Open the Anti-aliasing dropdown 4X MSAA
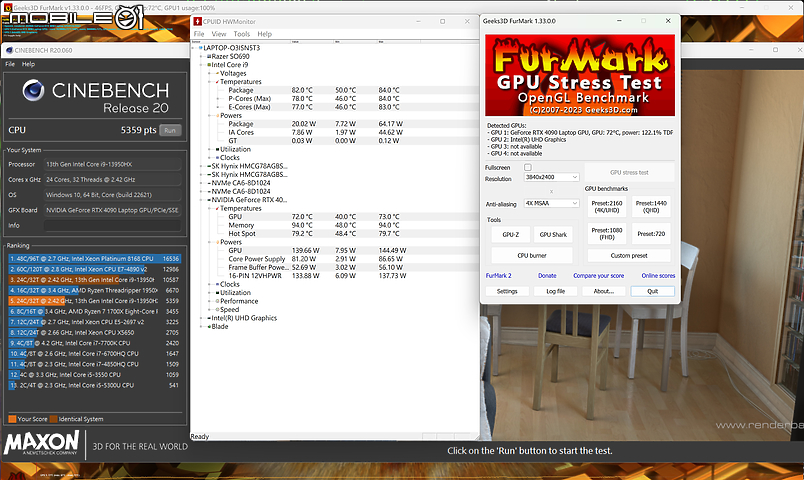The height and width of the screenshot is (480, 804). coord(551,204)
